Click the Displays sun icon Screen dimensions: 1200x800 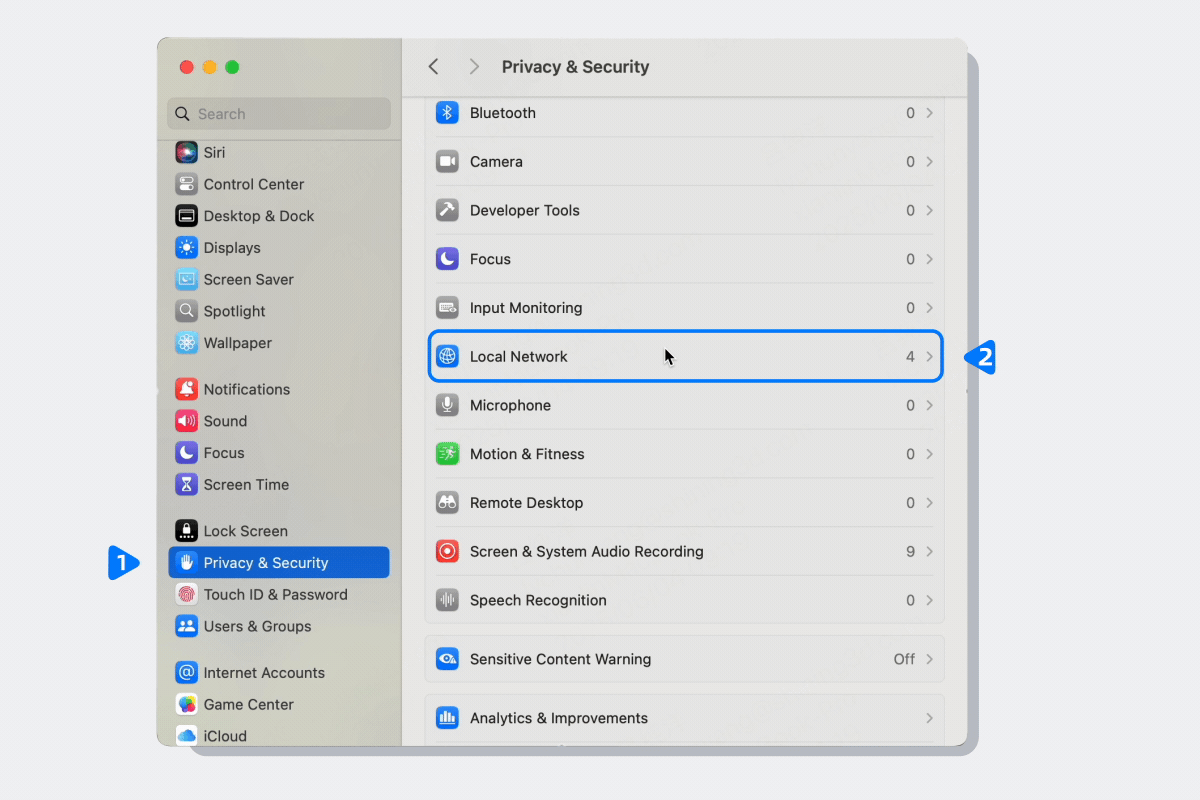(x=186, y=247)
